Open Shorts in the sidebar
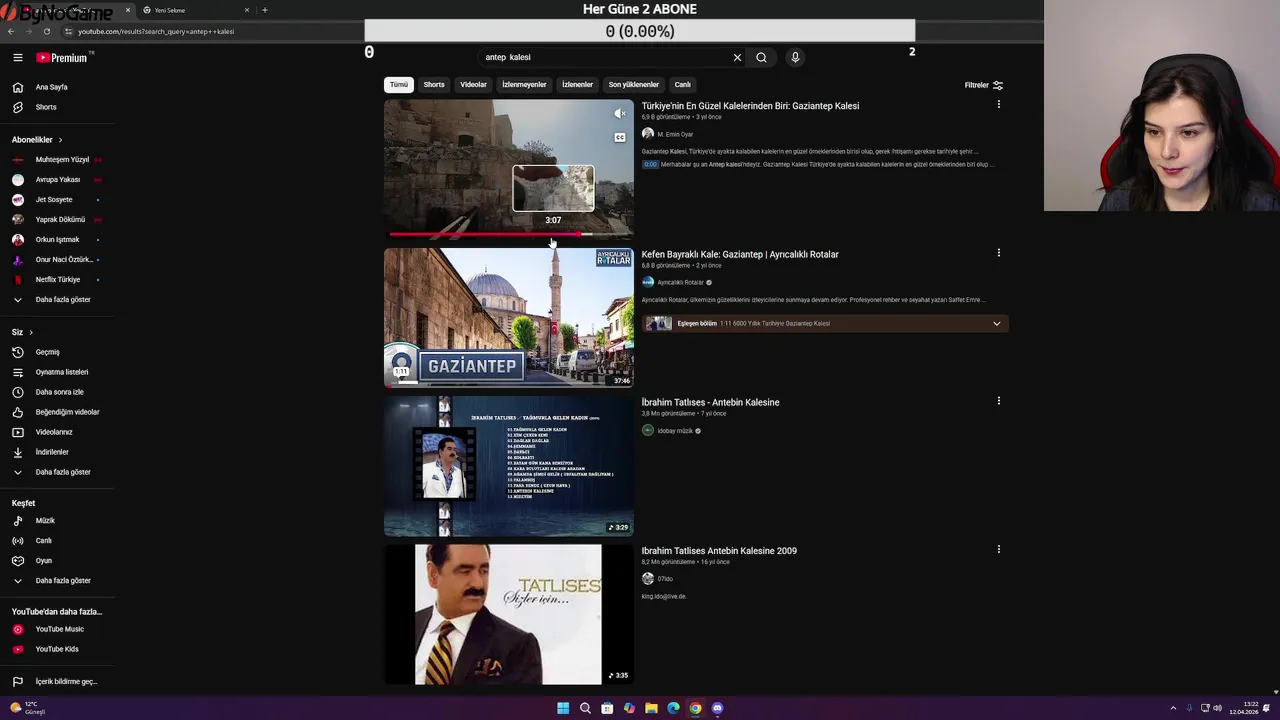 [46, 107]
